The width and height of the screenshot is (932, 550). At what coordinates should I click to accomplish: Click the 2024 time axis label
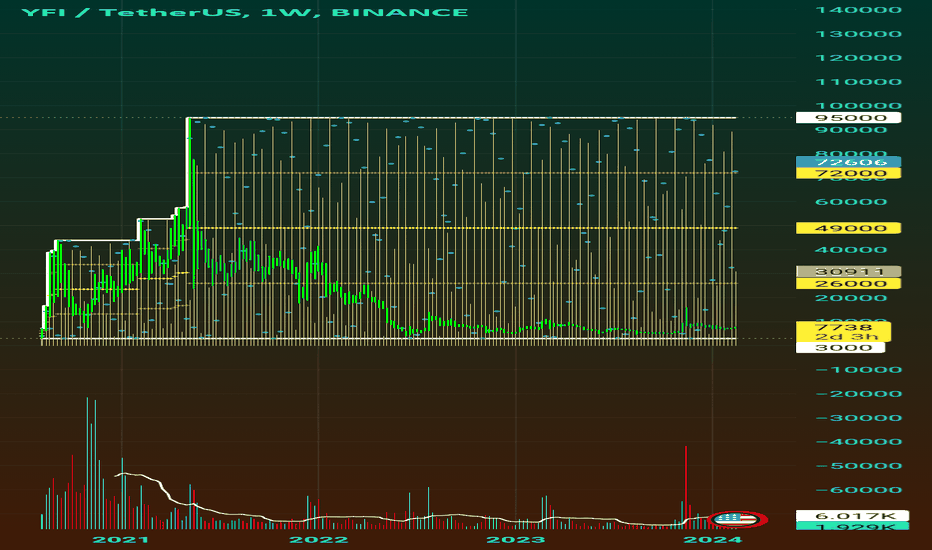coord(713,540)
